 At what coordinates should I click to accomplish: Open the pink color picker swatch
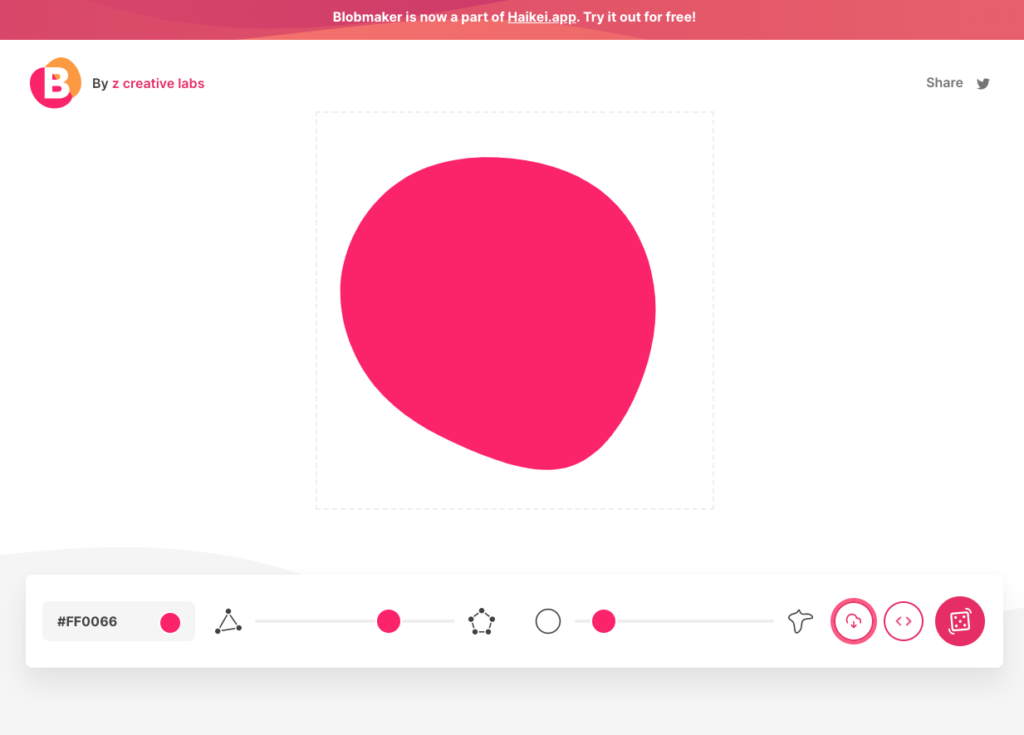(x=170, y=622)
